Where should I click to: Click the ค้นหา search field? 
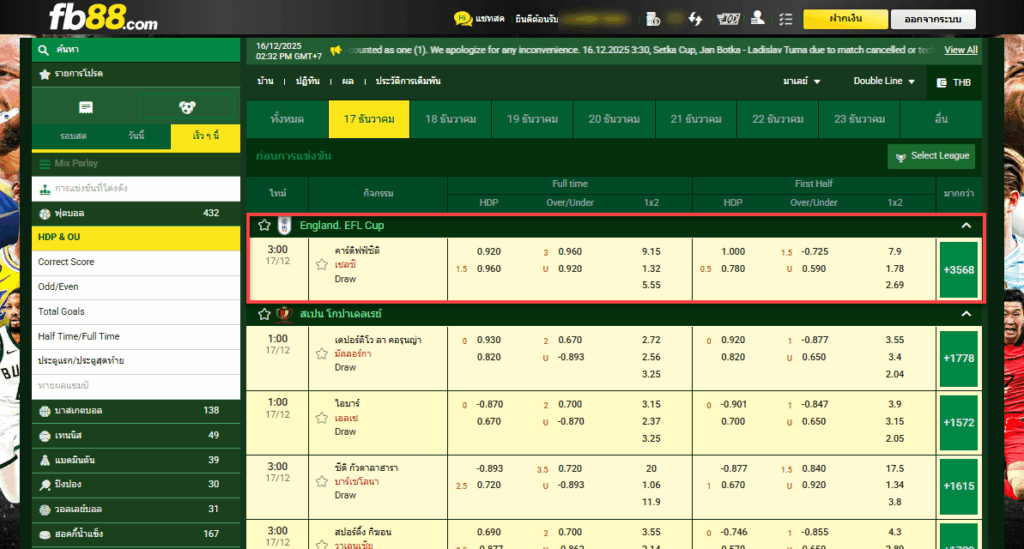click(136, 50)
